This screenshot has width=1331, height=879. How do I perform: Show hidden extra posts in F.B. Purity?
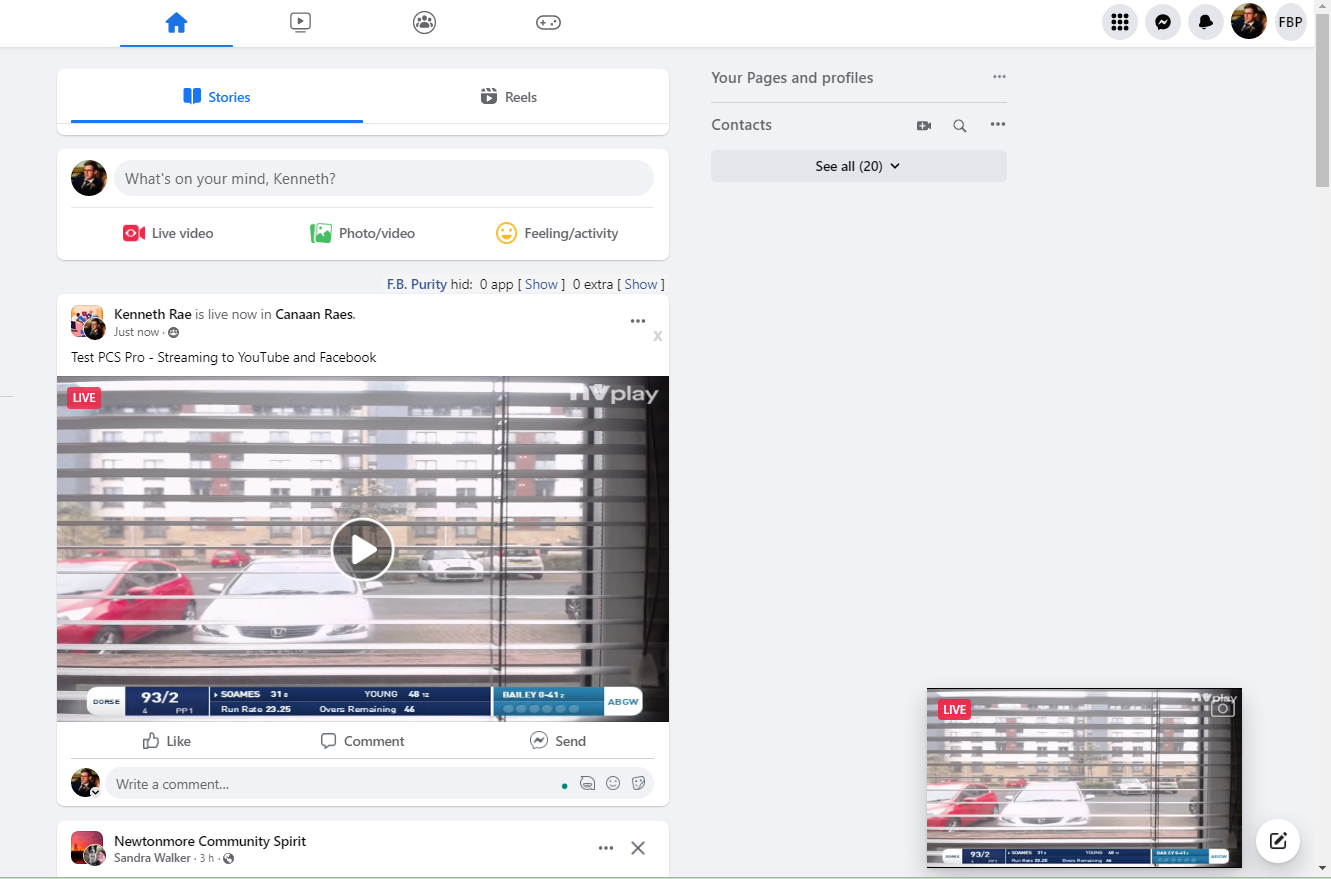(x=641, y=284)
